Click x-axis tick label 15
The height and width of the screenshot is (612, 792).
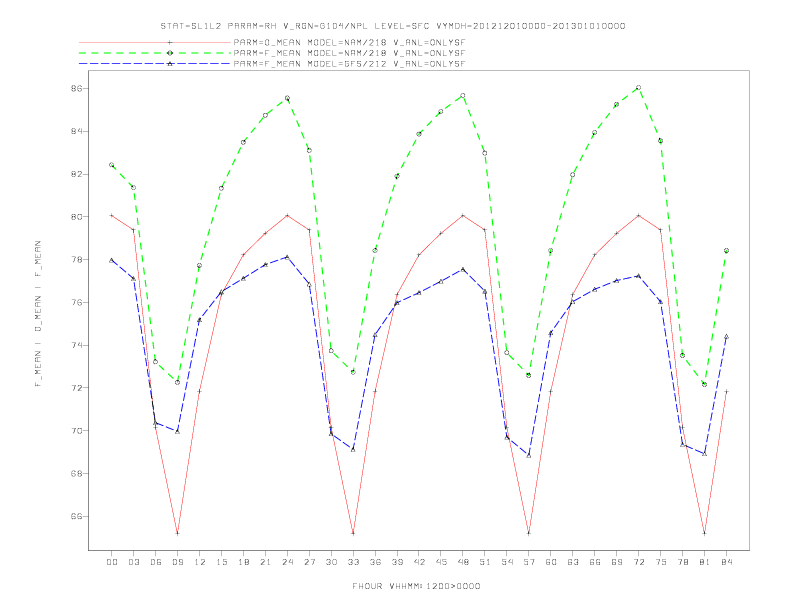tap(221, 562)
